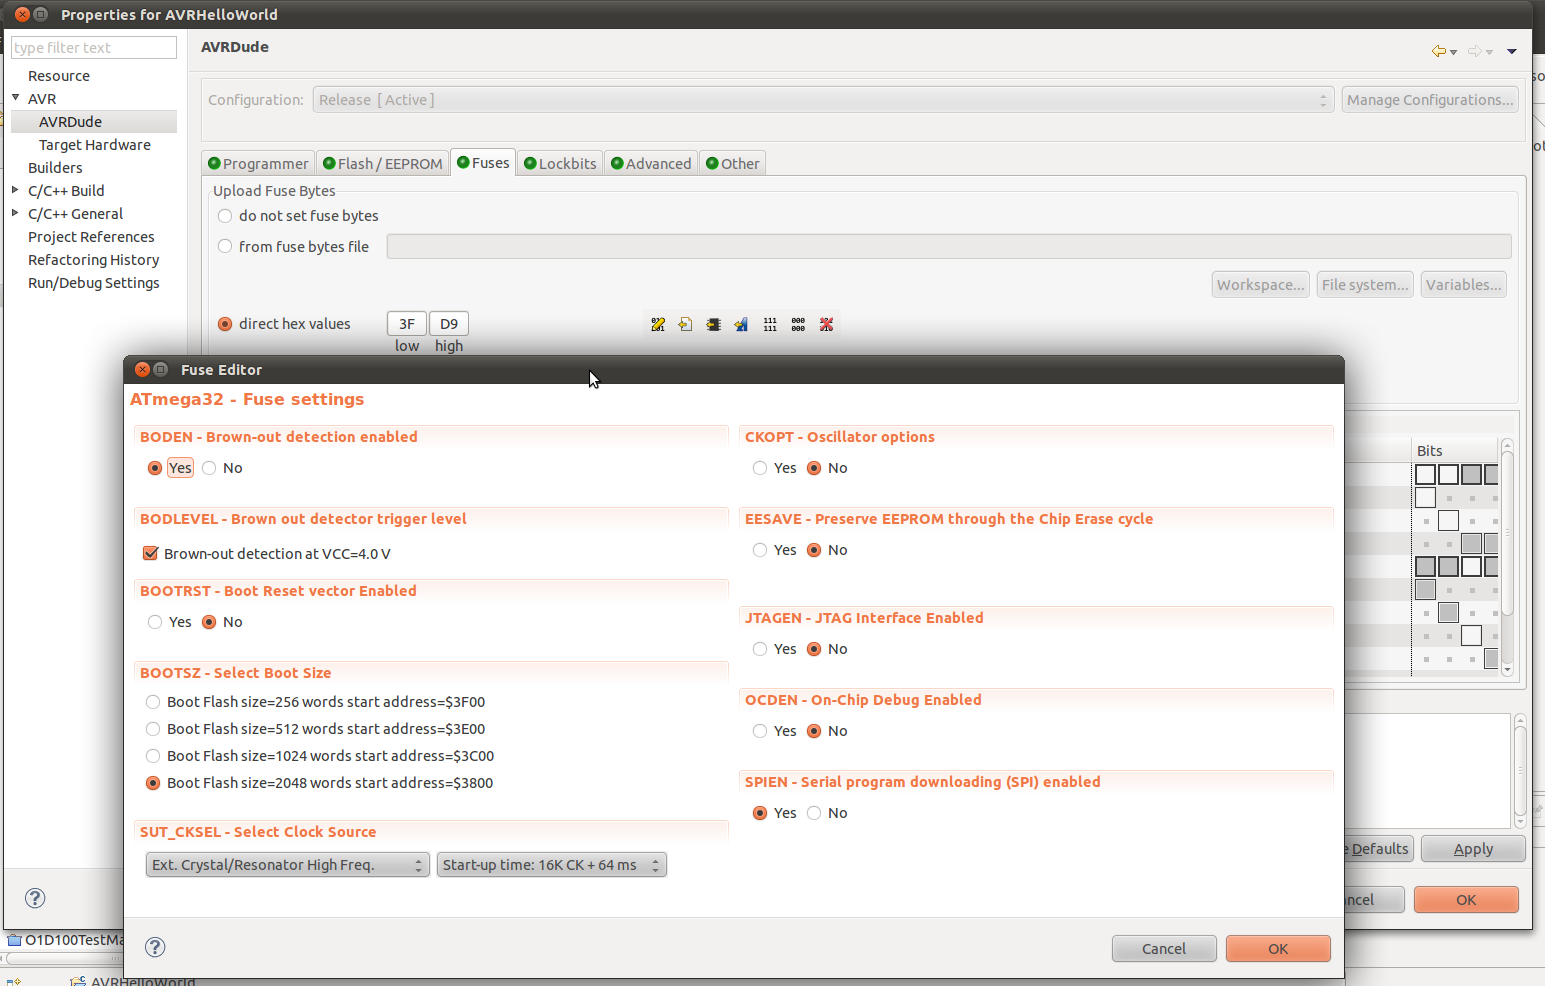
Task: Click the Manage Configurations button
Action: (x=1430, y=100)
